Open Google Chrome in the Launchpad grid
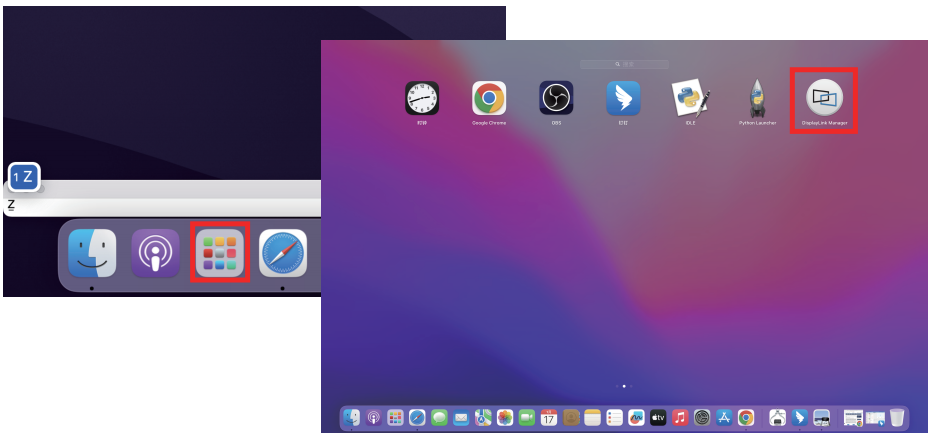935x441 pixels. point(488,98)
